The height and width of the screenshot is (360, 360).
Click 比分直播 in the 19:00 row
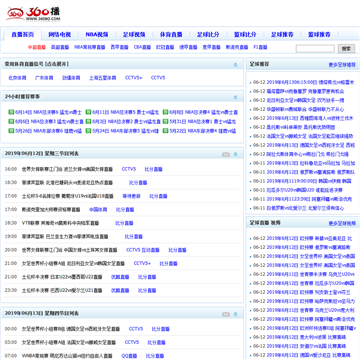134,237
